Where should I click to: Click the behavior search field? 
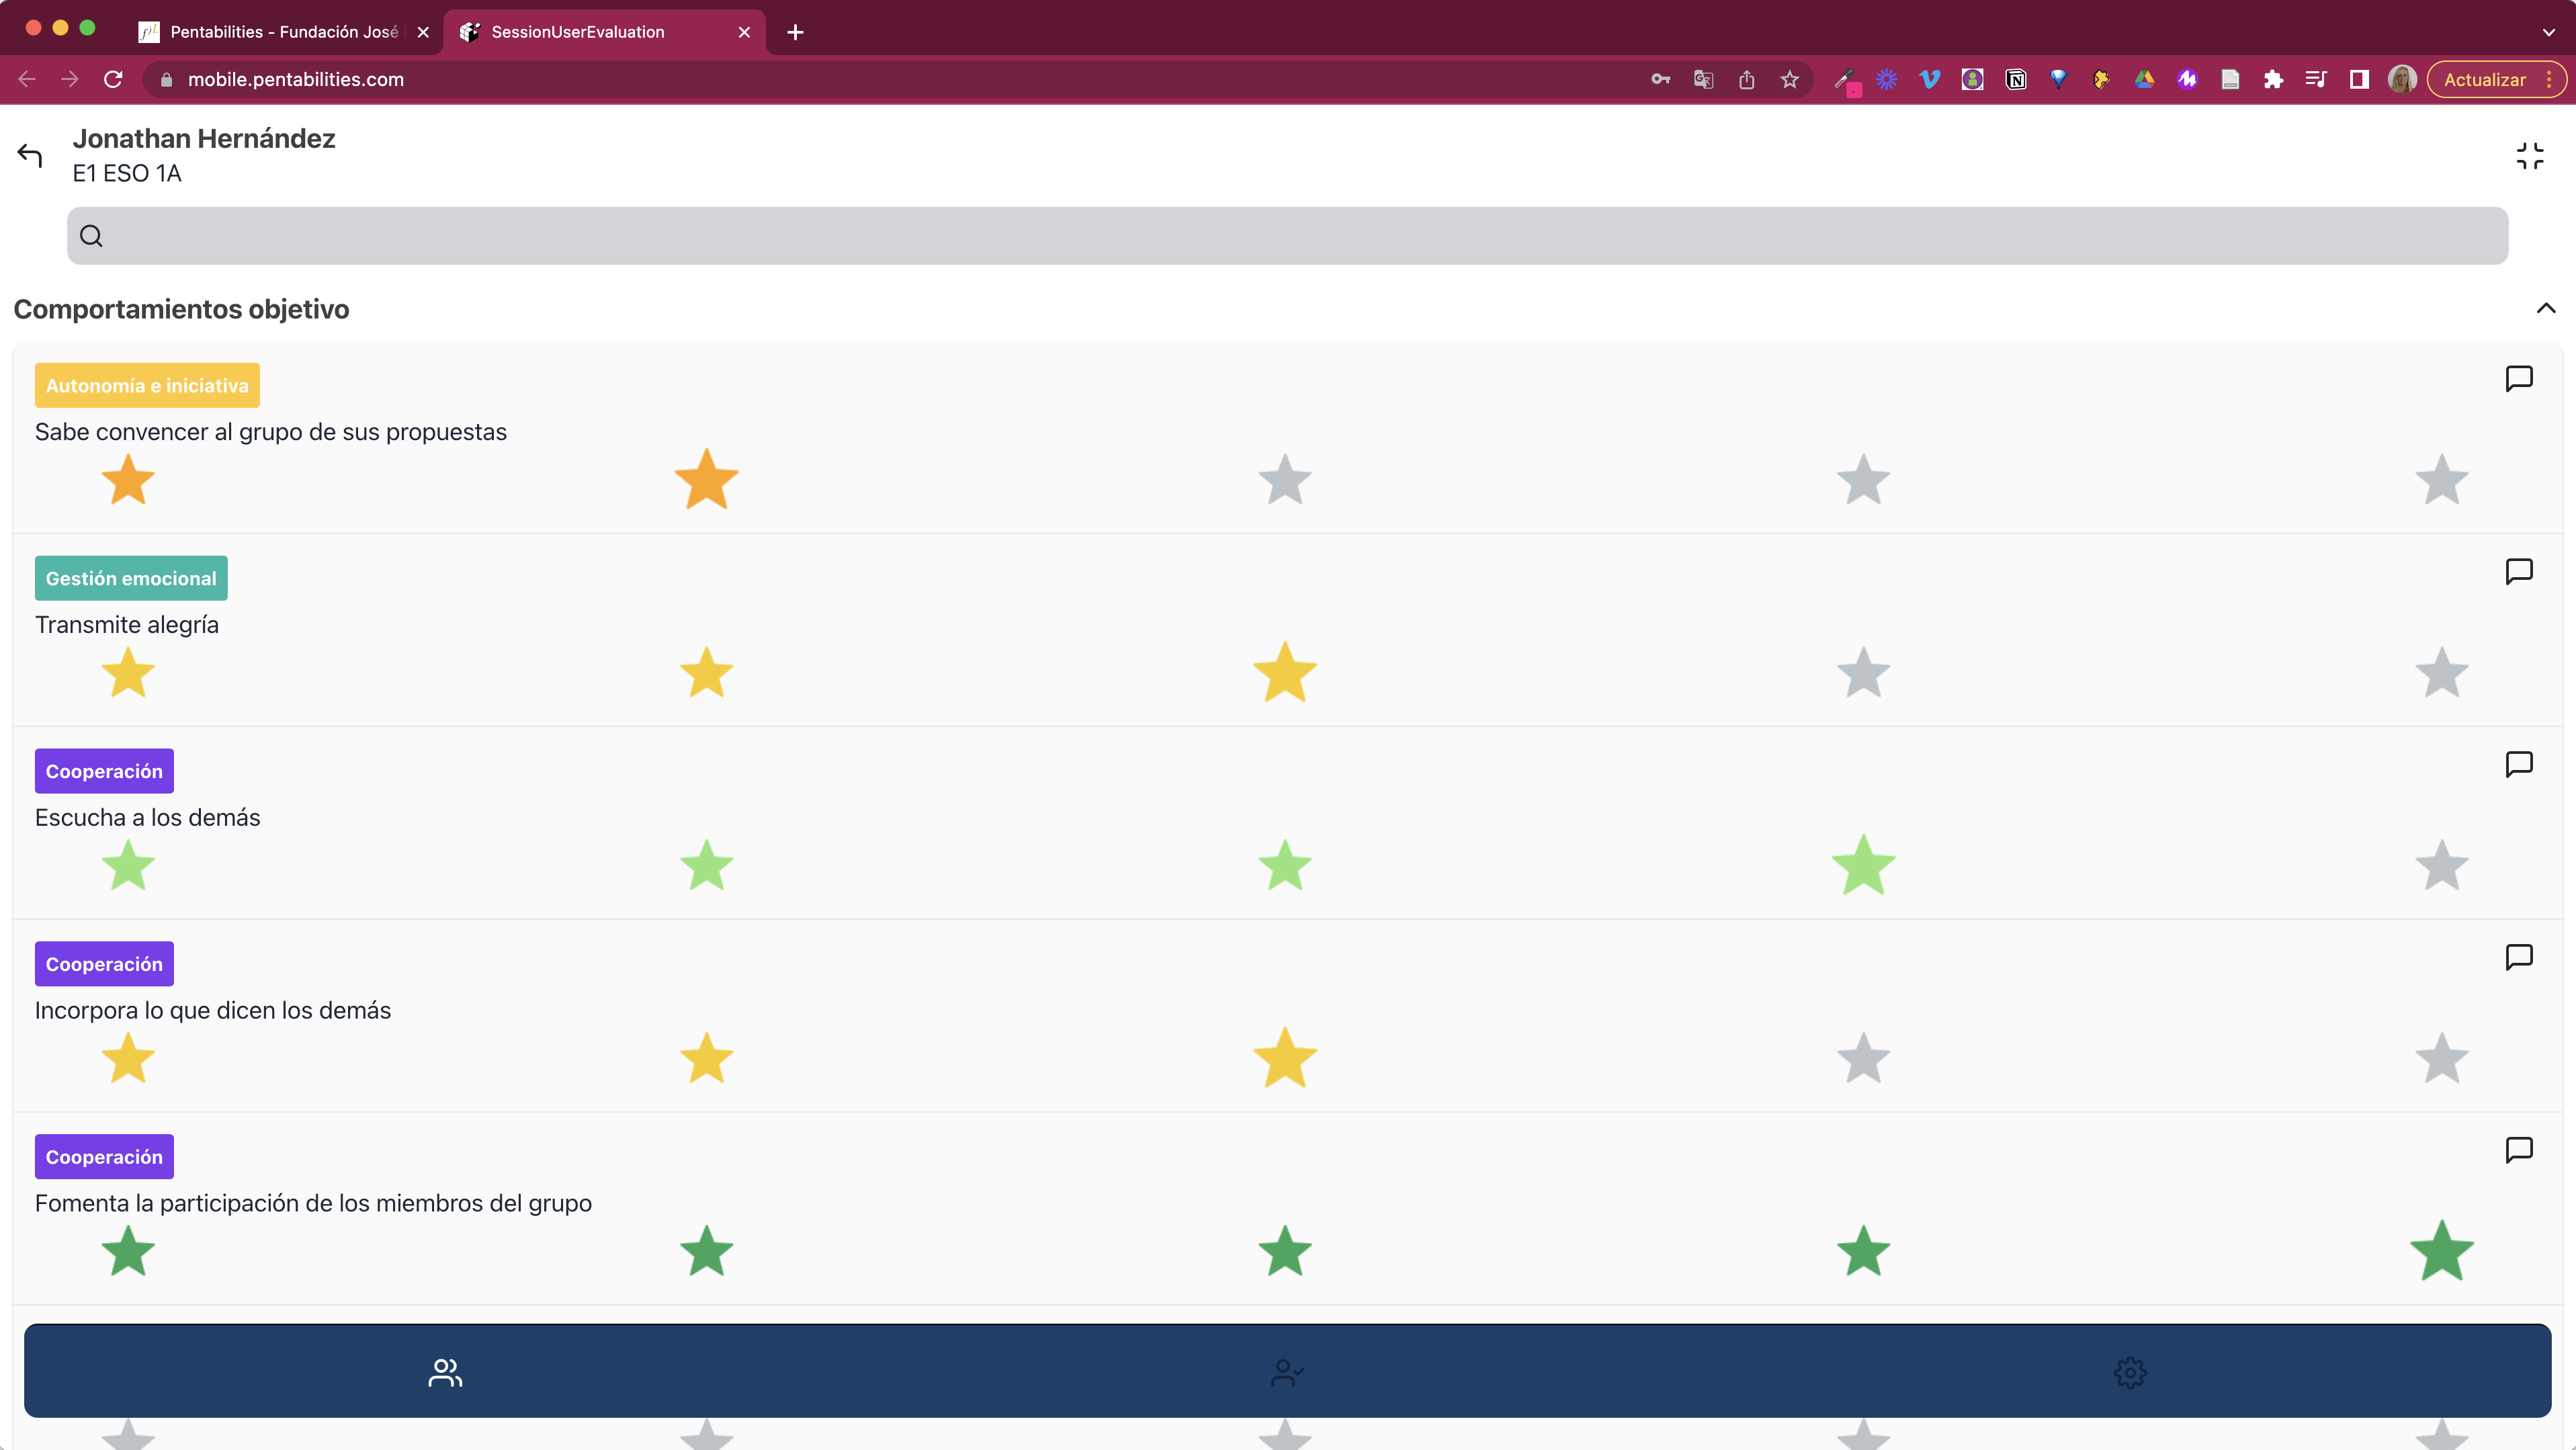(x=1287, y=236)
